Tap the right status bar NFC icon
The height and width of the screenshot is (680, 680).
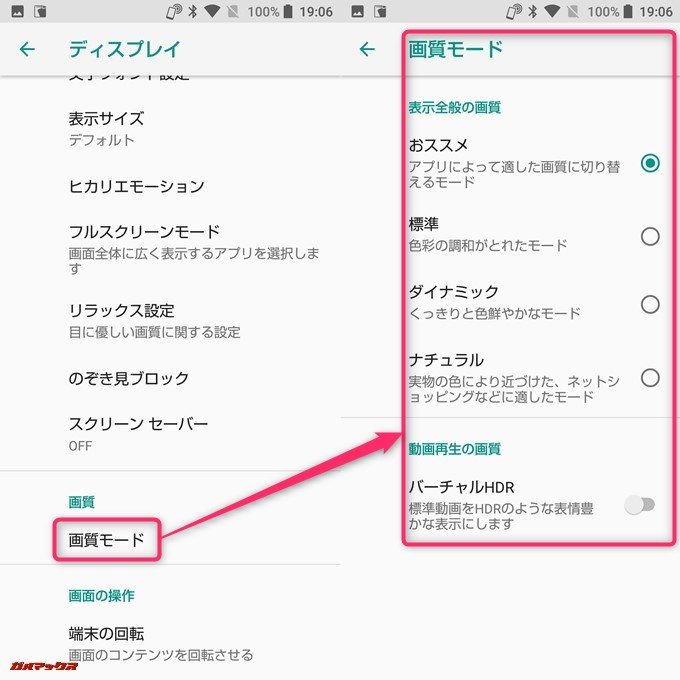click(x=514, y=11)
